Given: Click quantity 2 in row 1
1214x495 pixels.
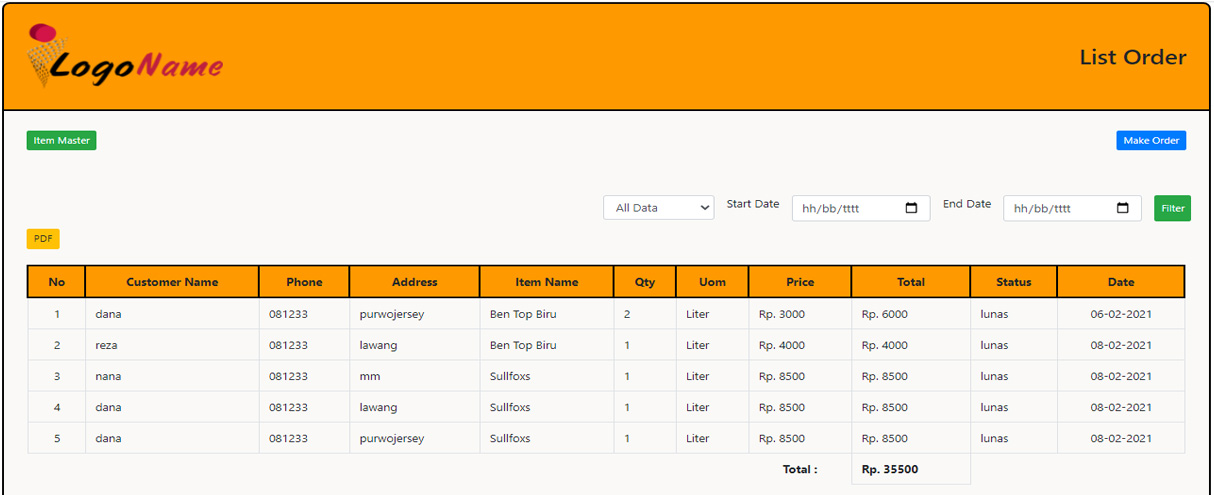Looking at the screenshot, I should pyautogui.click(x=627, y=314).
